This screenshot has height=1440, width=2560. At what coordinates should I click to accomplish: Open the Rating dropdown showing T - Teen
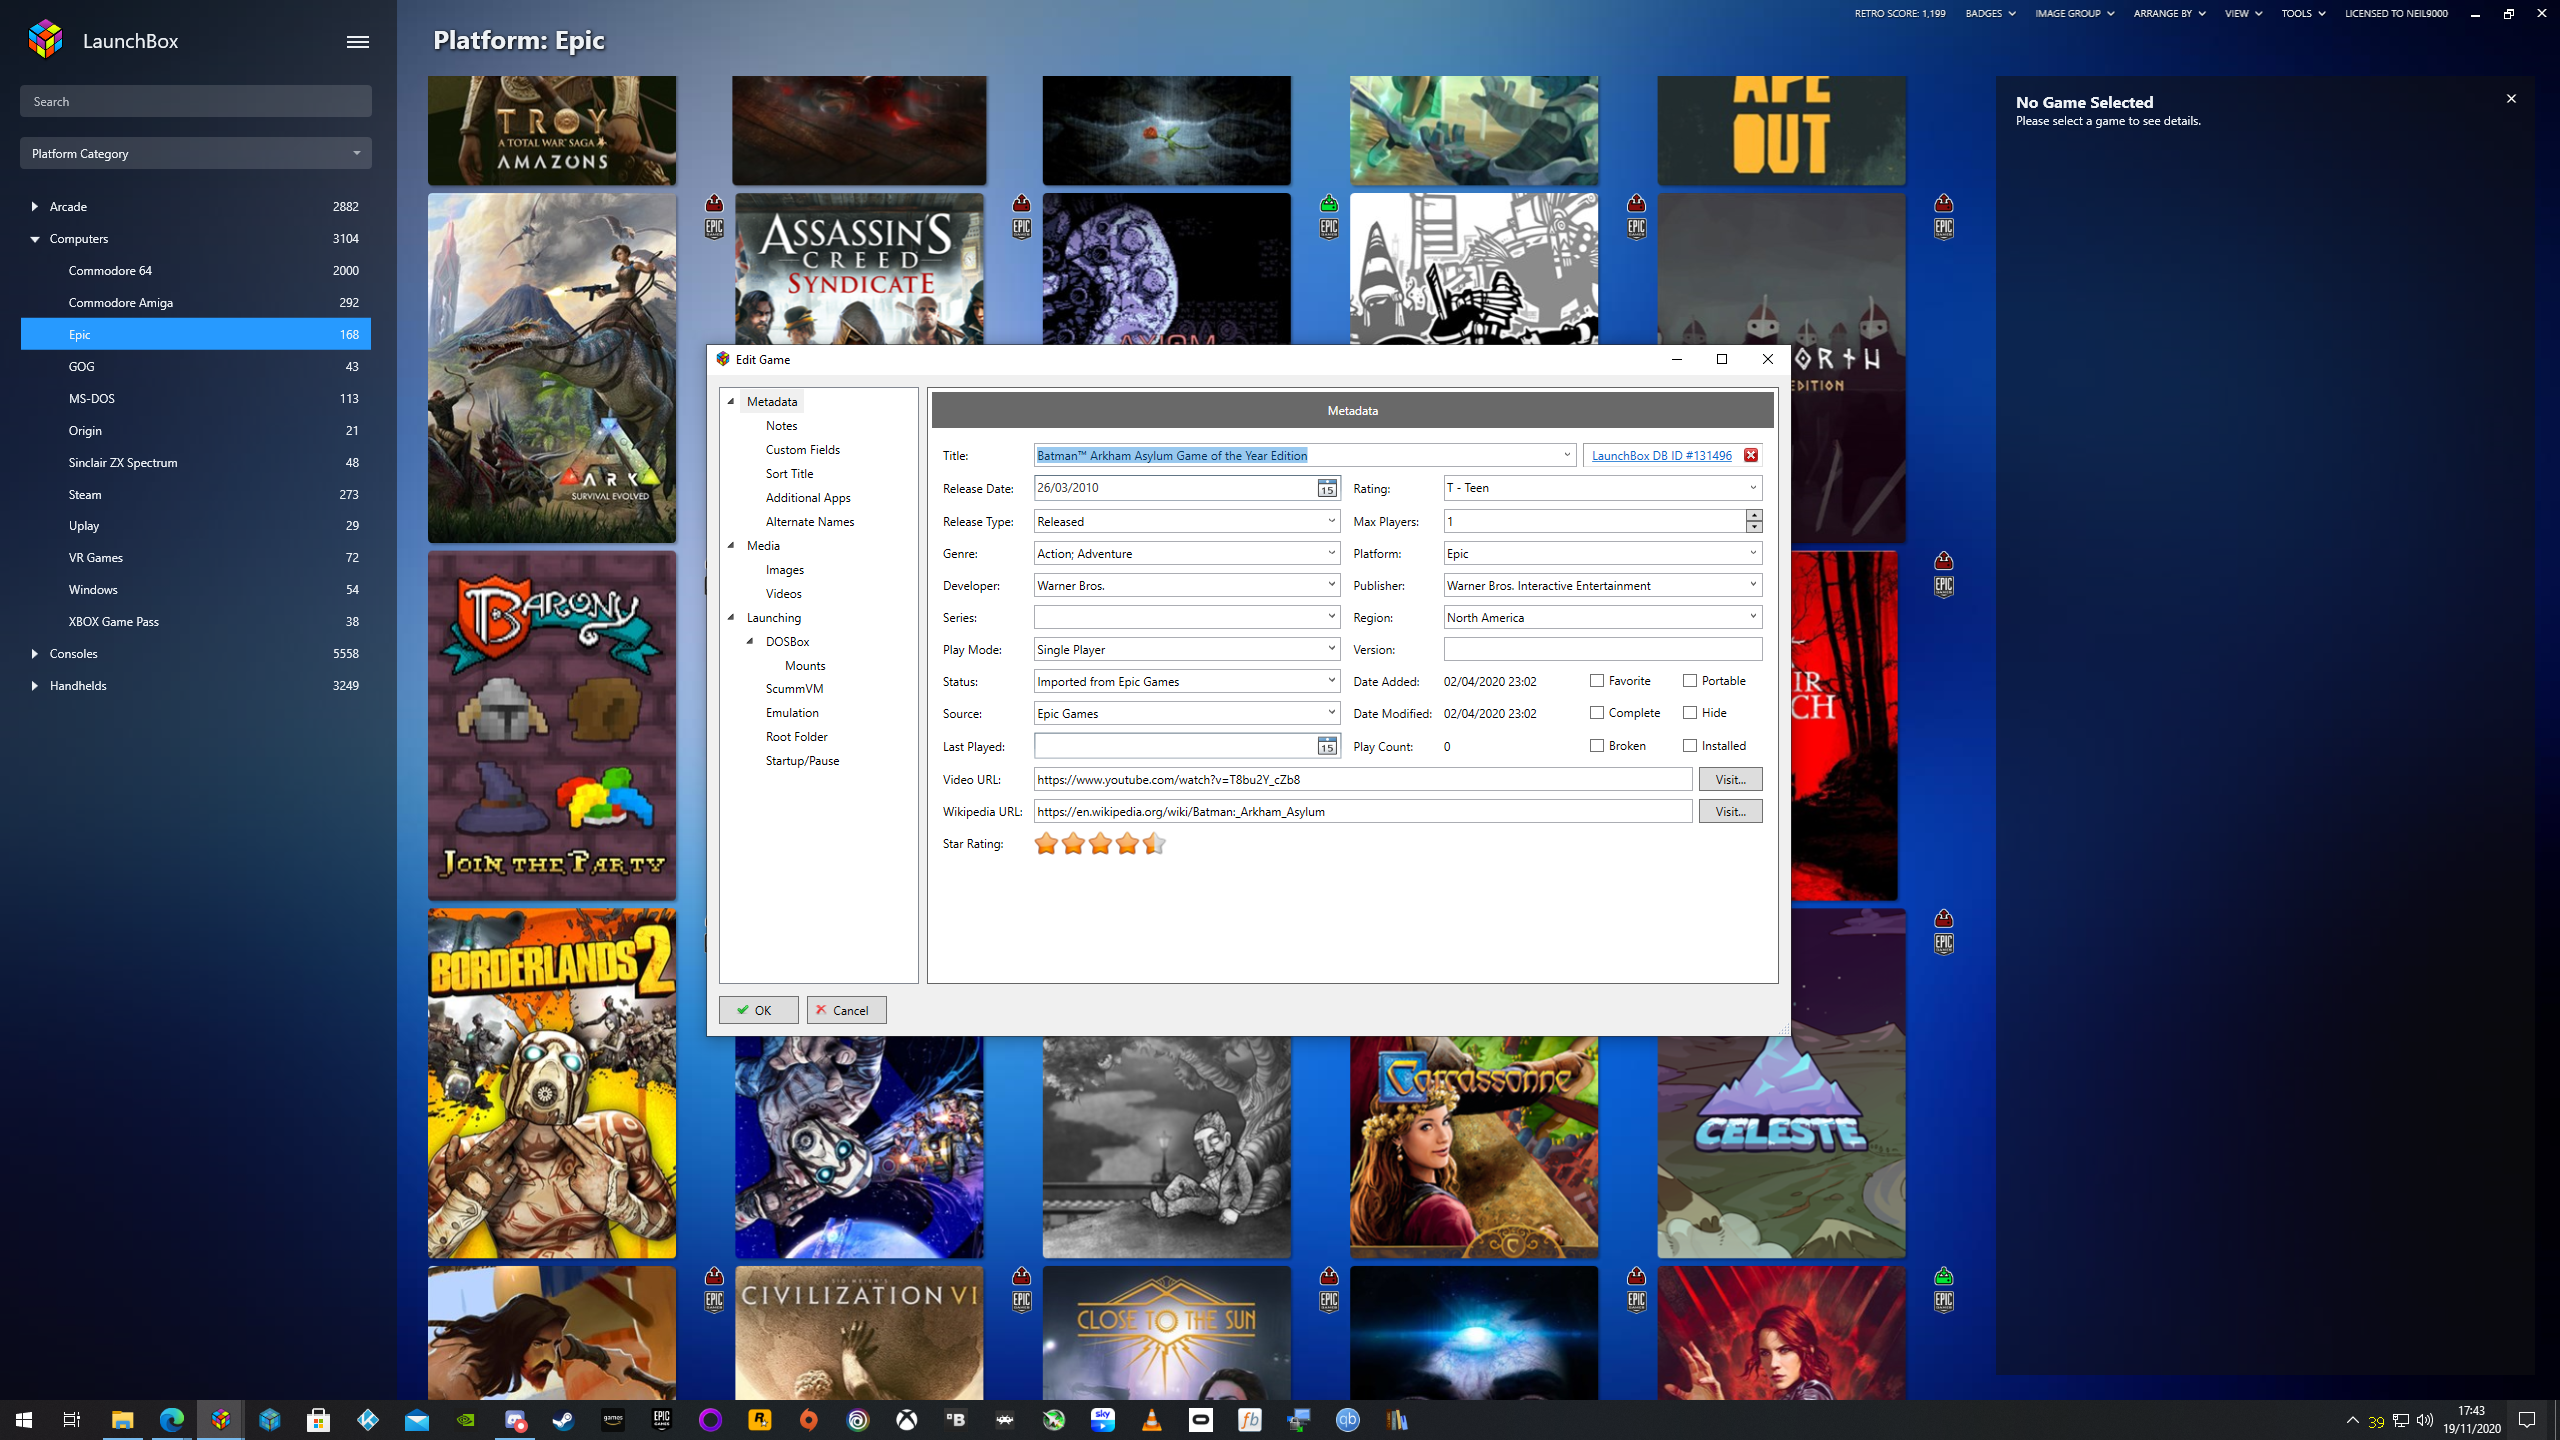[1753, 488]
